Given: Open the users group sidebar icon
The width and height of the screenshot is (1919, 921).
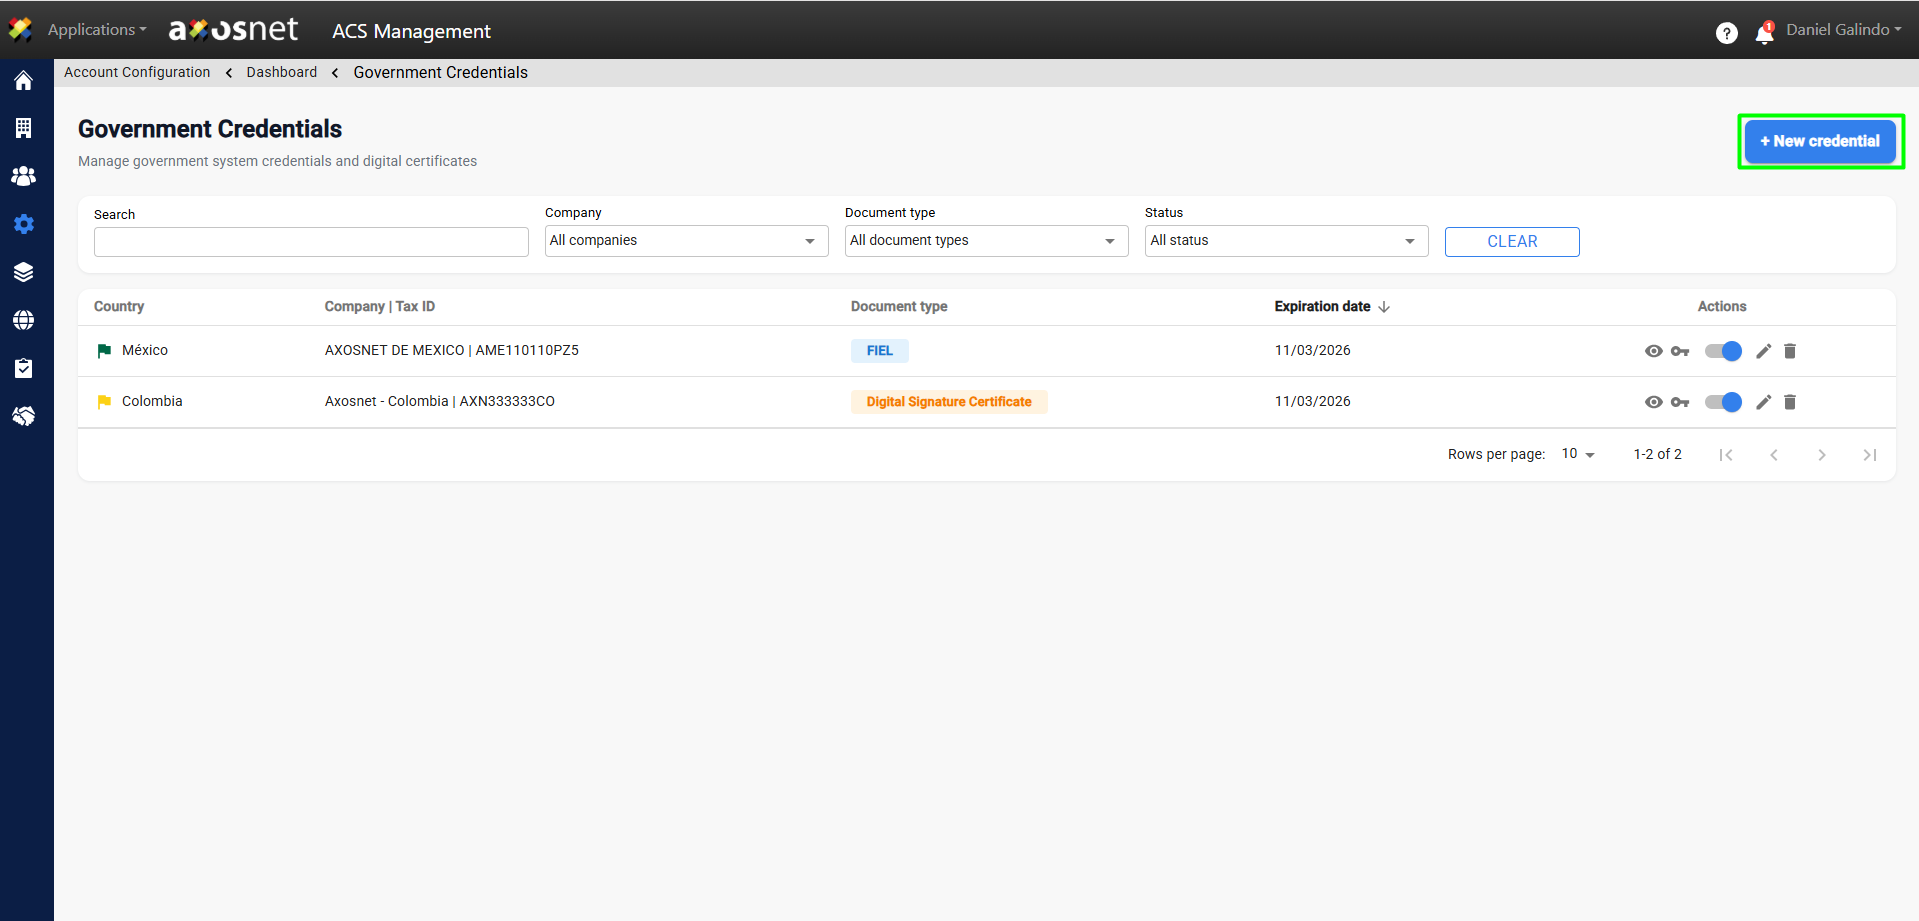Looking at the screenshot, I should (x=23, y=176).
